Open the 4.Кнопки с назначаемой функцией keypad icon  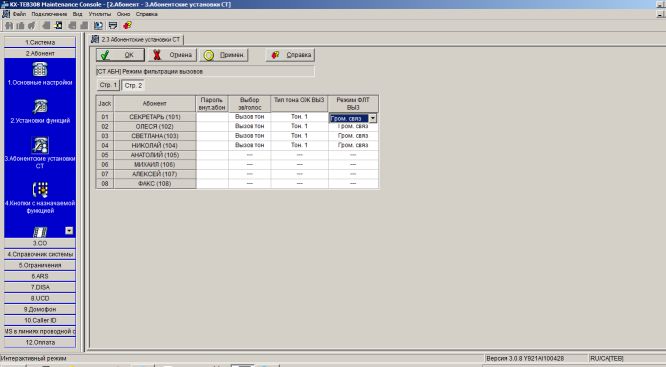[x=40, y=189]
